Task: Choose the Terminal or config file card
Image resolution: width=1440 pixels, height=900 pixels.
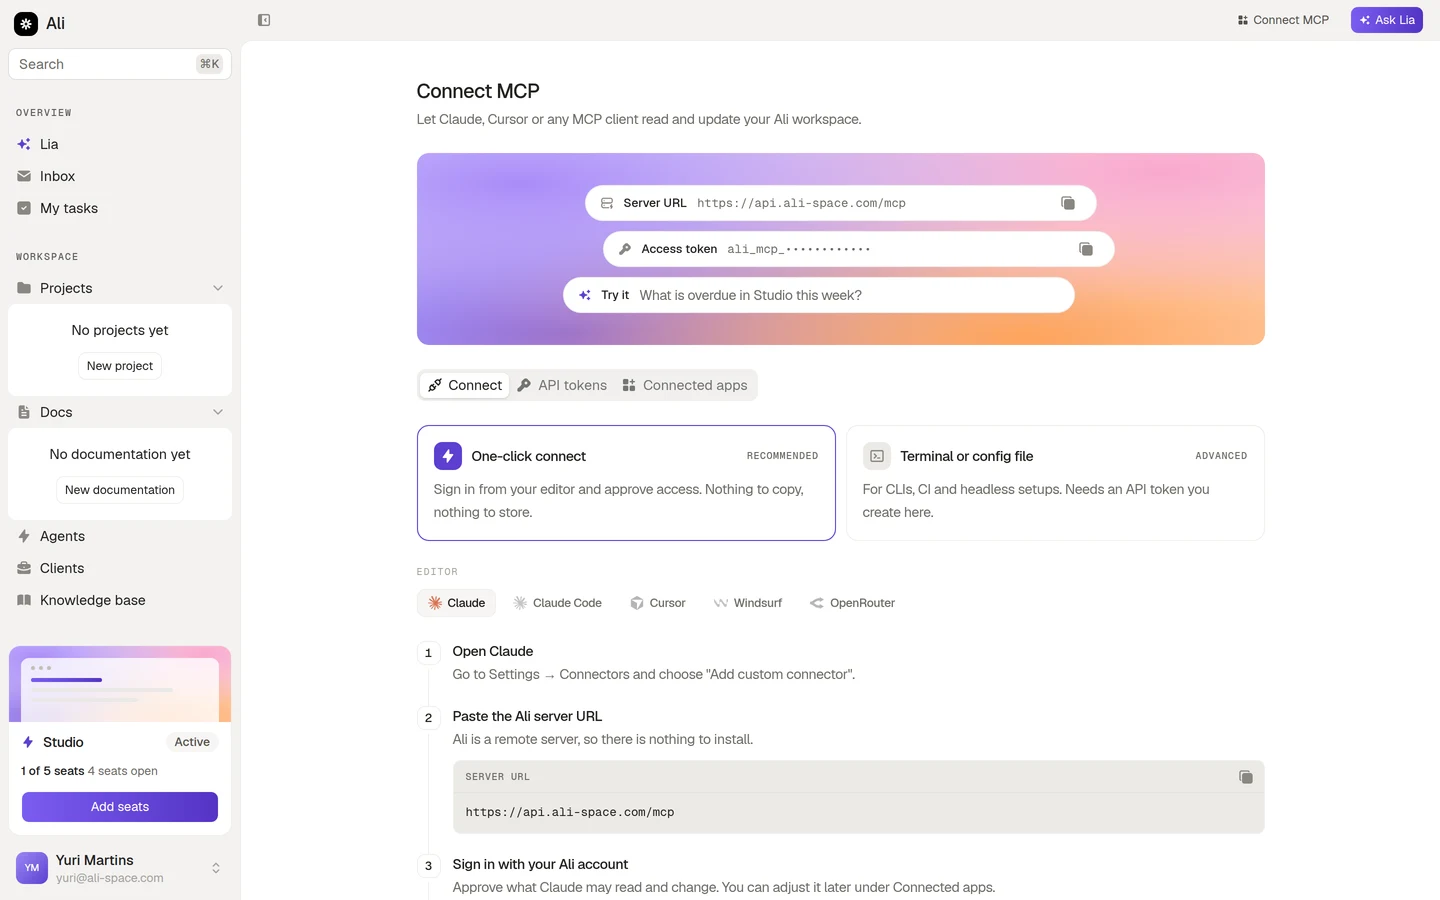Action: point(1055,483)
